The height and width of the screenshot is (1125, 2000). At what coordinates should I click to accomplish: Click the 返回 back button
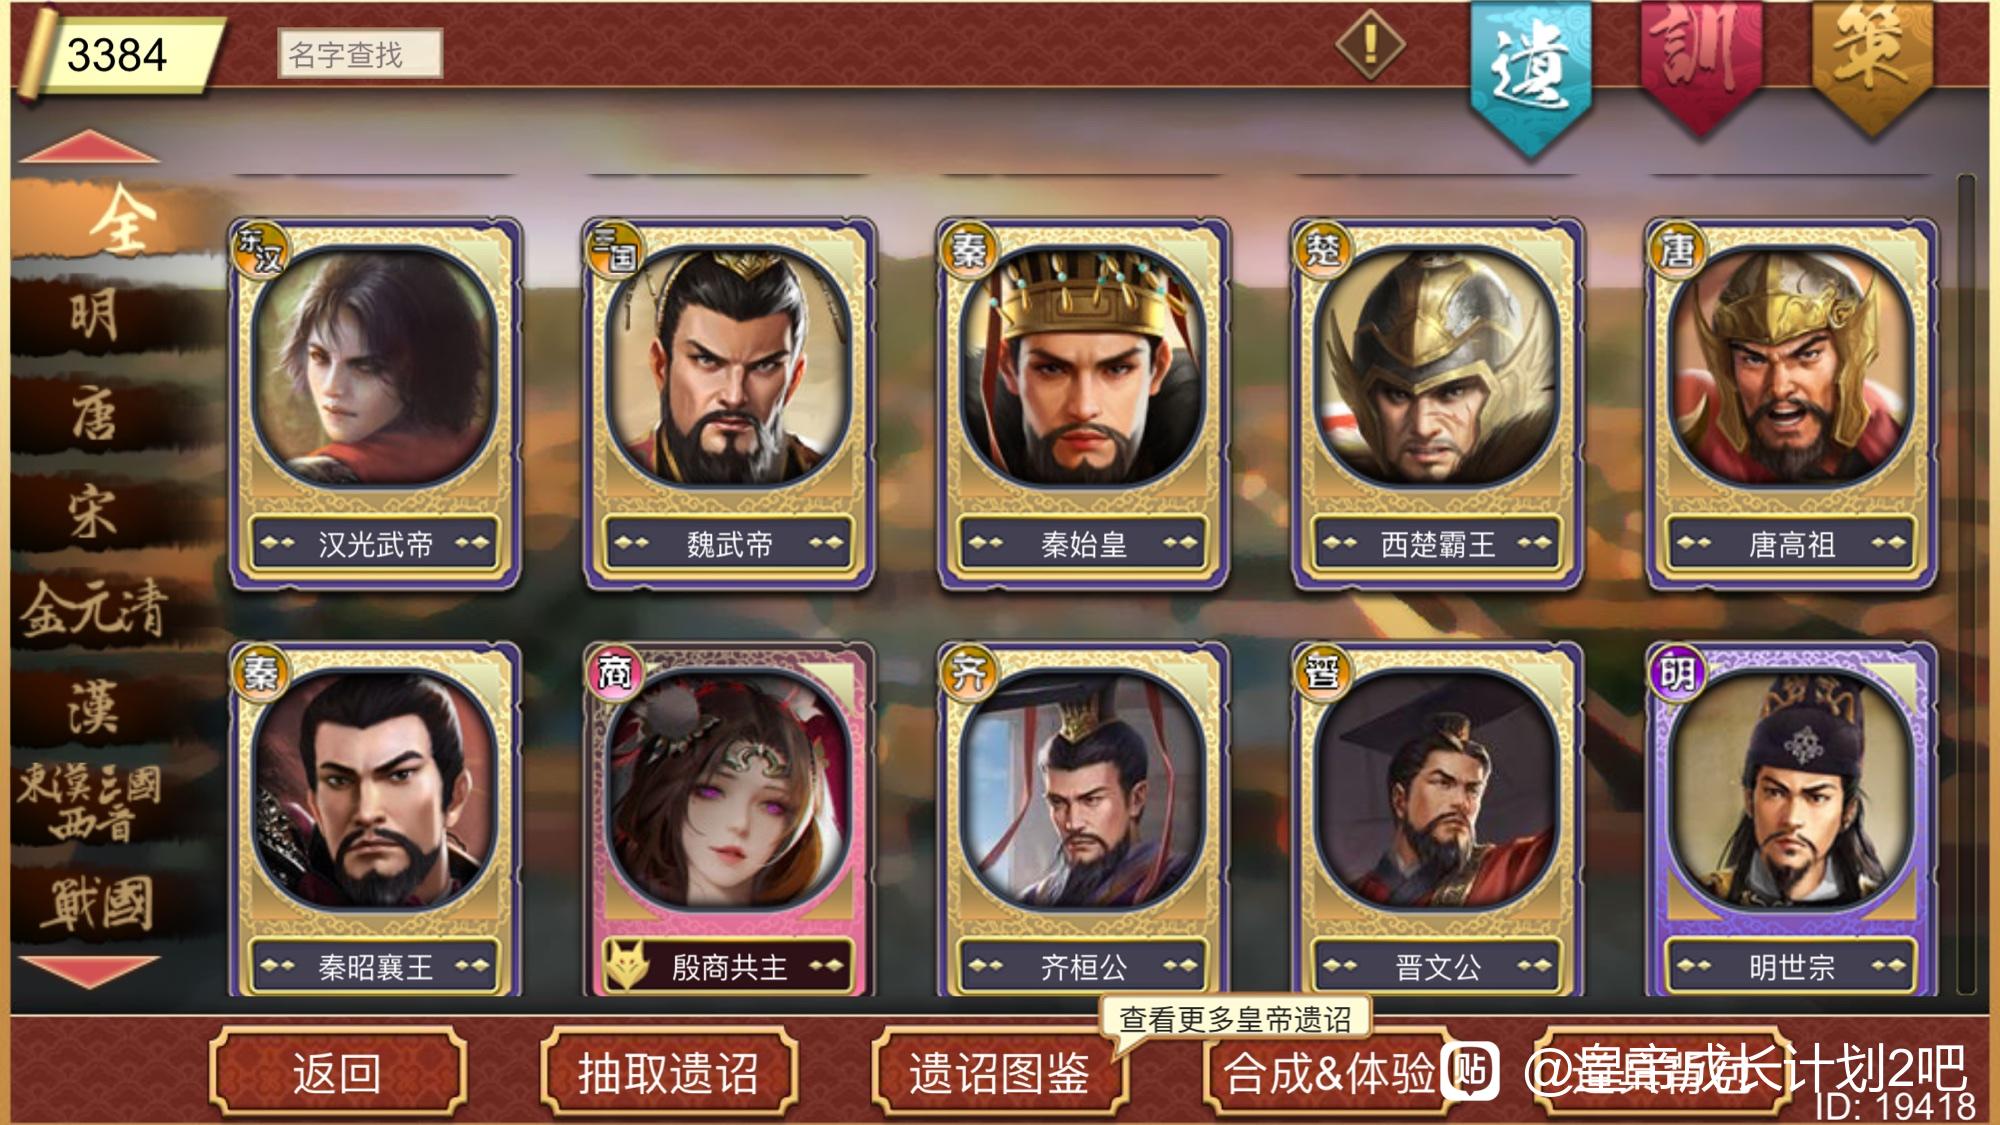338,1073
